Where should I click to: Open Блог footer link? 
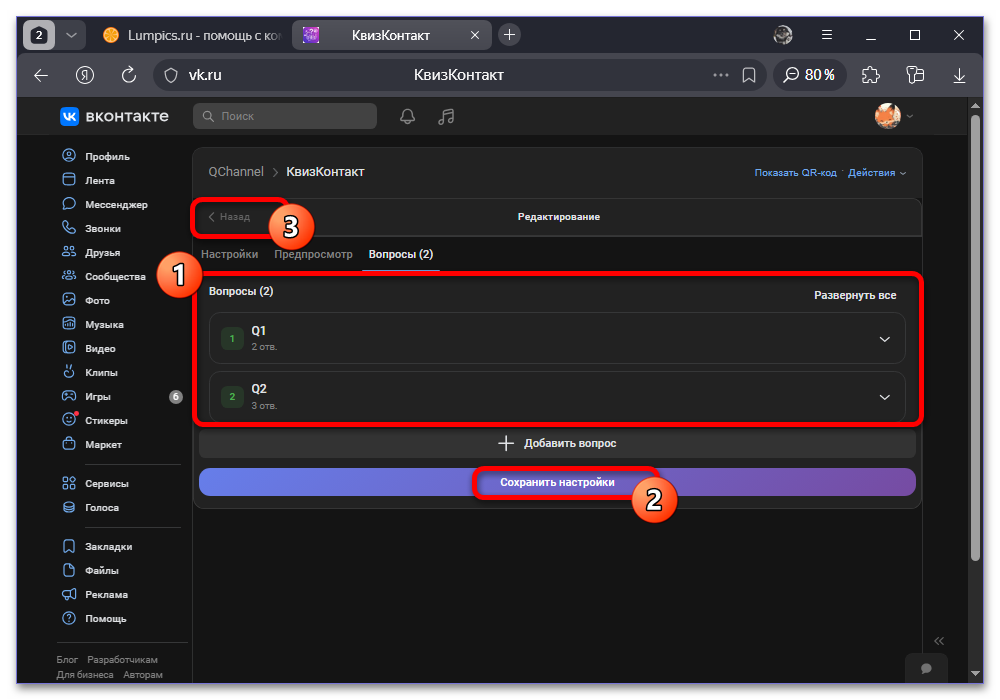[x=67, y=659]
